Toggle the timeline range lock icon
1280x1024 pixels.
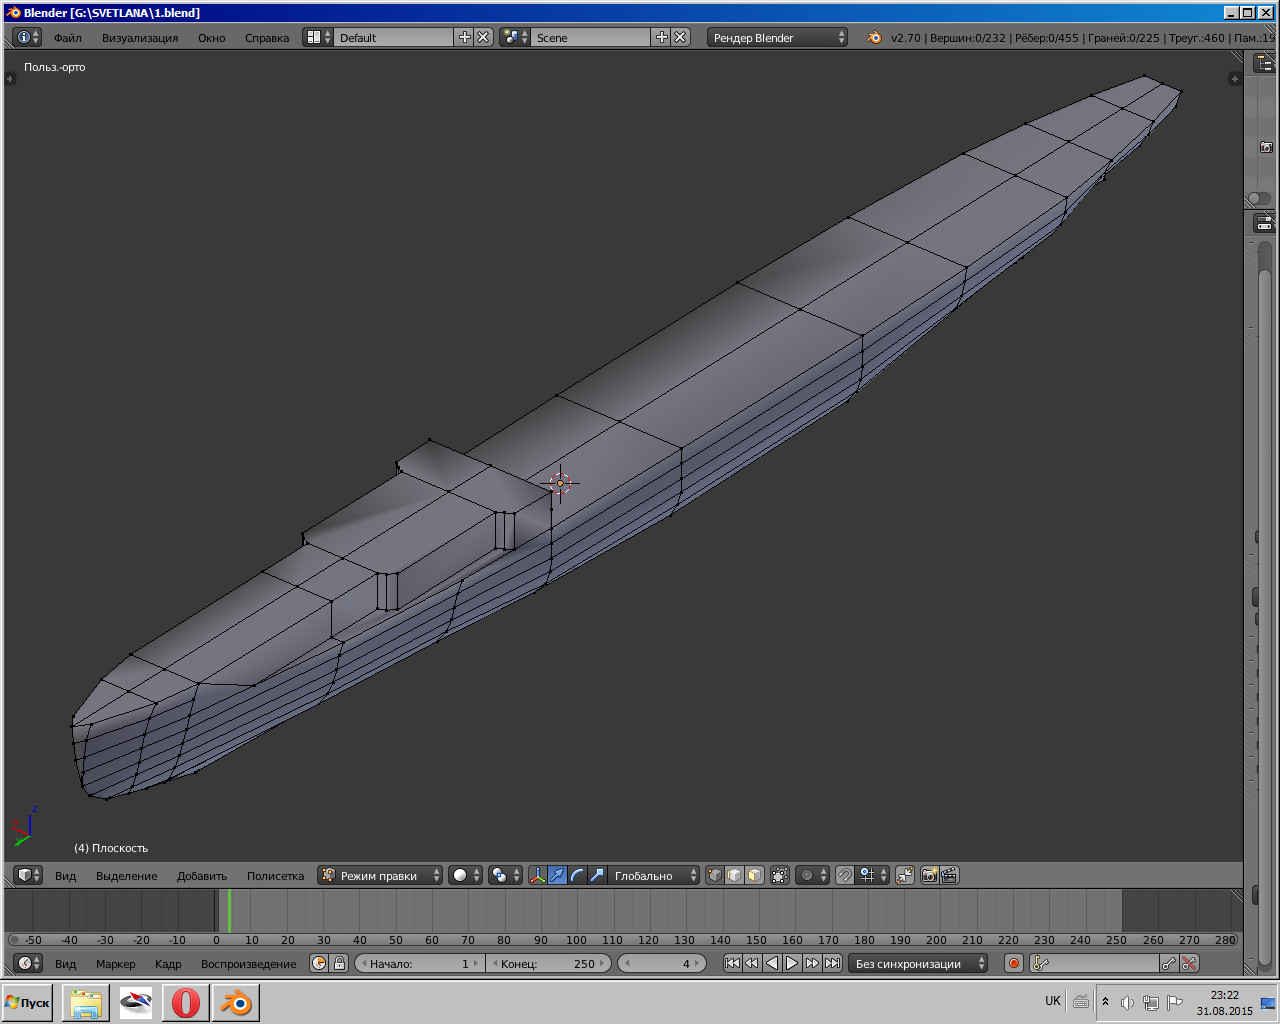pyautogui.click(x=339, y=963)
